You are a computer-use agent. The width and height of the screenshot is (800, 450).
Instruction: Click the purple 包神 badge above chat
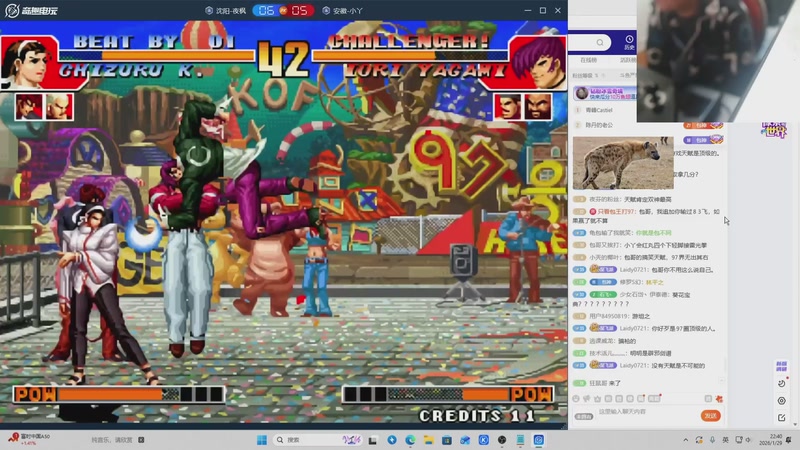[704, 140]
